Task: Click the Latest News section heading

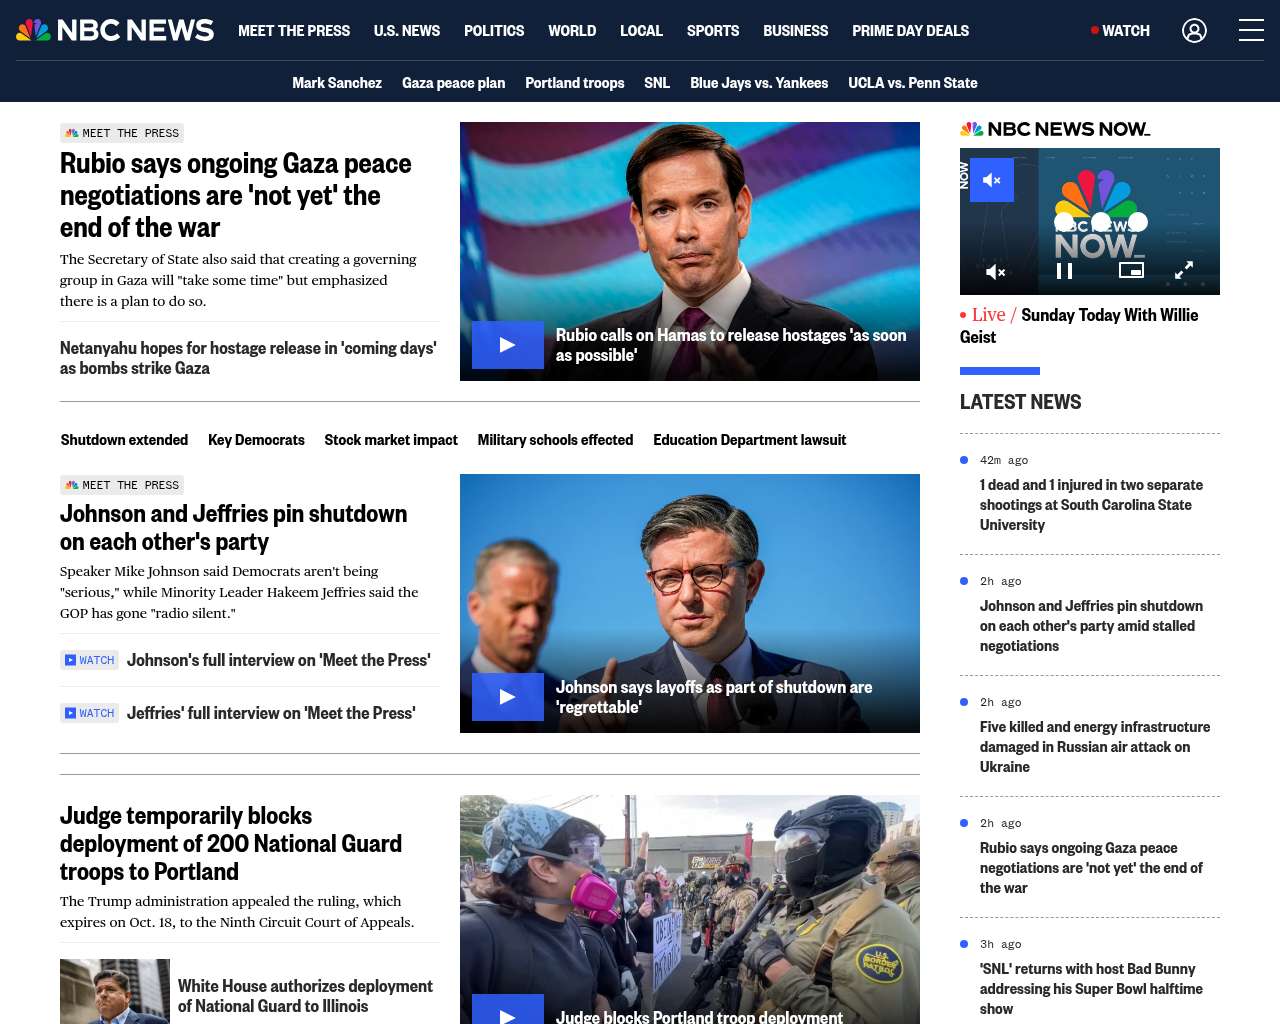Action: pos(1020,402)
